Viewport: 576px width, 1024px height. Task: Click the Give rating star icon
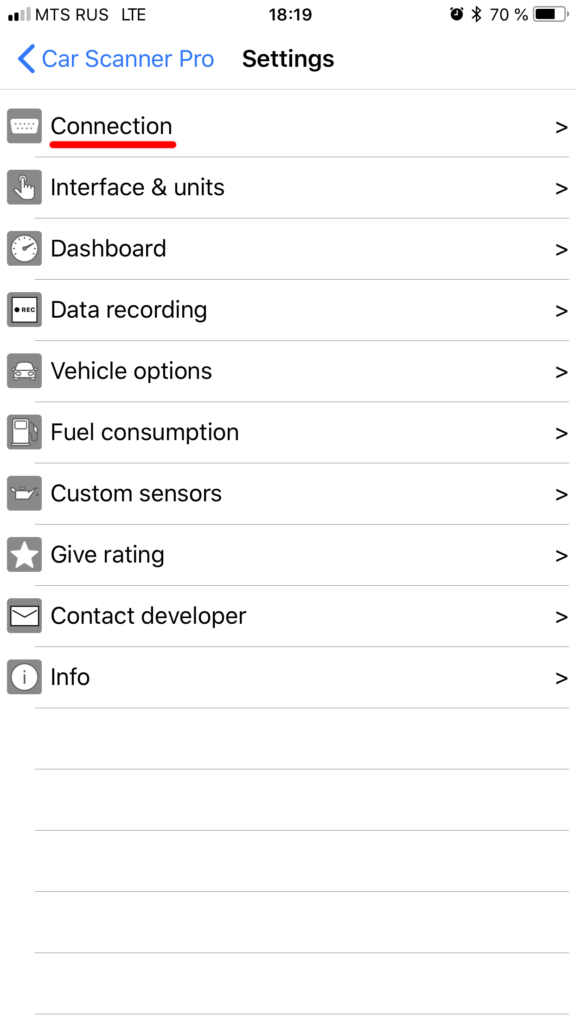coord(24,555)
